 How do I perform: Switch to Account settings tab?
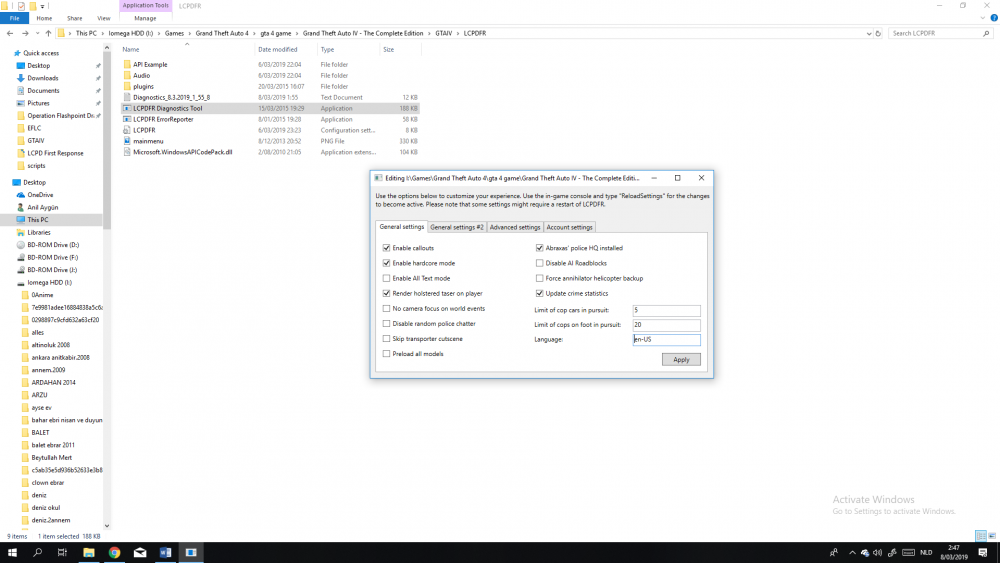(570, 227)
